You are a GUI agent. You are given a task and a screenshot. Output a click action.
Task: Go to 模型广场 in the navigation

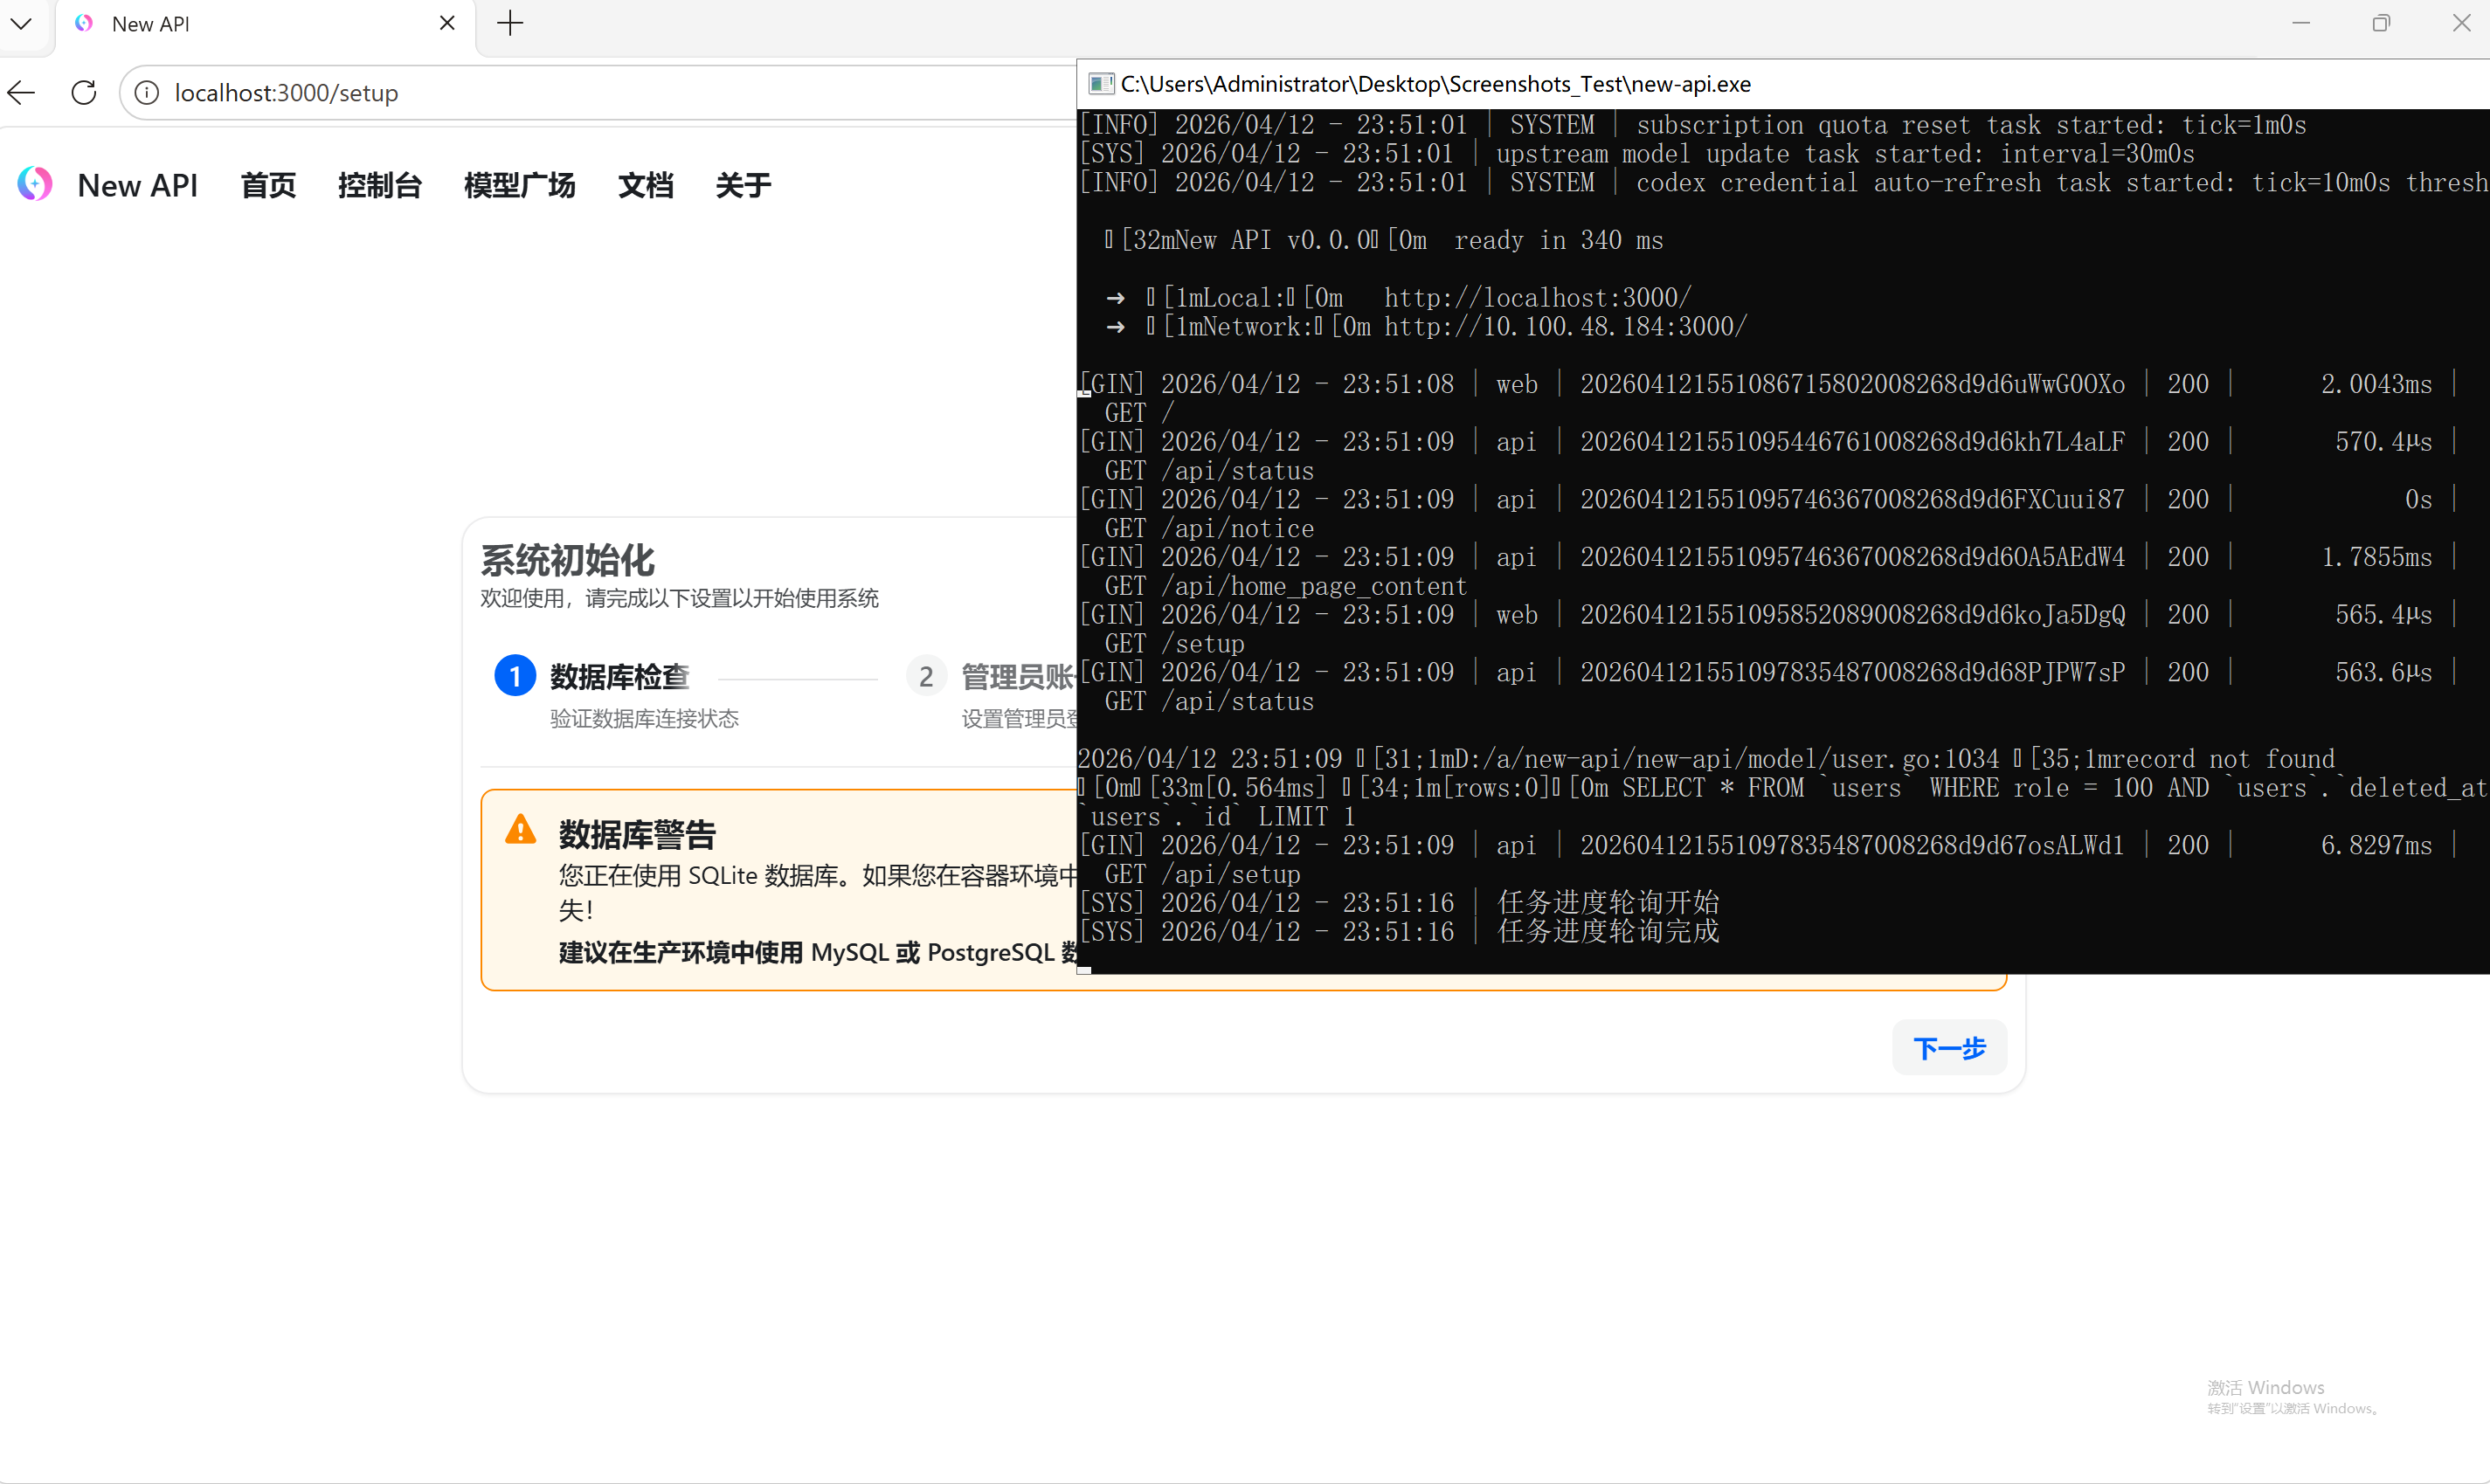coord(519,185)
